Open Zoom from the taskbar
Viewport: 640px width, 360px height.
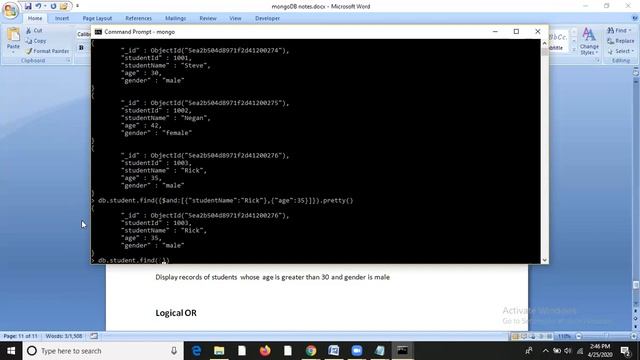pos(357,351)
